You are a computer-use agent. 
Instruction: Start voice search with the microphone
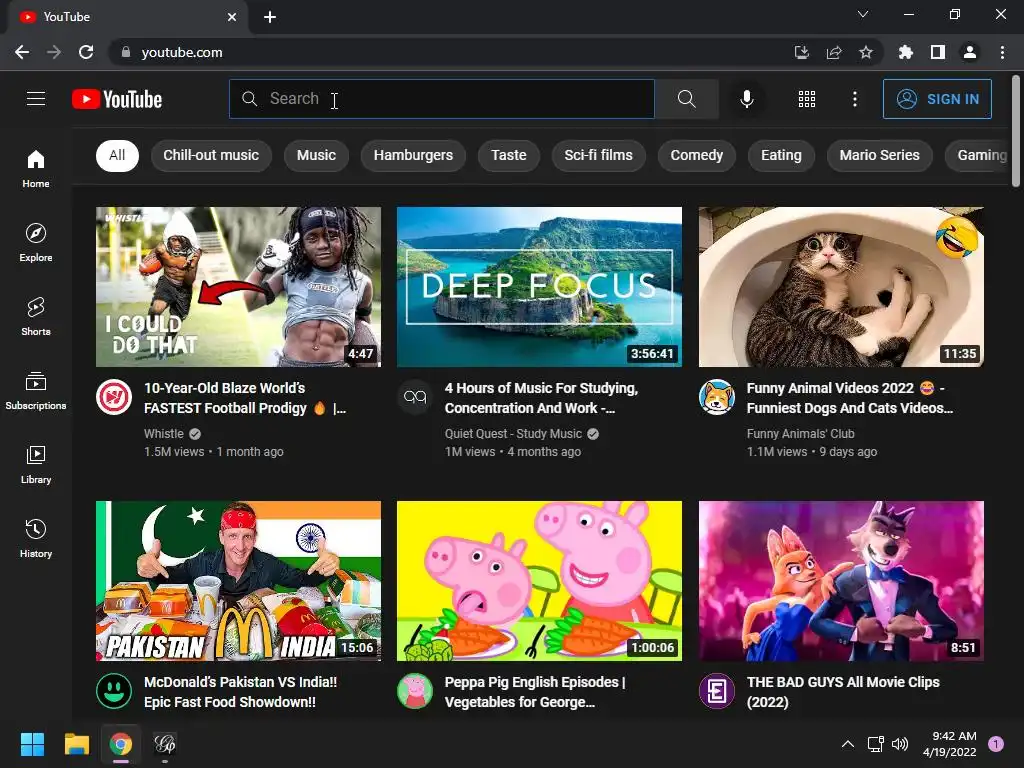(746, 99)
